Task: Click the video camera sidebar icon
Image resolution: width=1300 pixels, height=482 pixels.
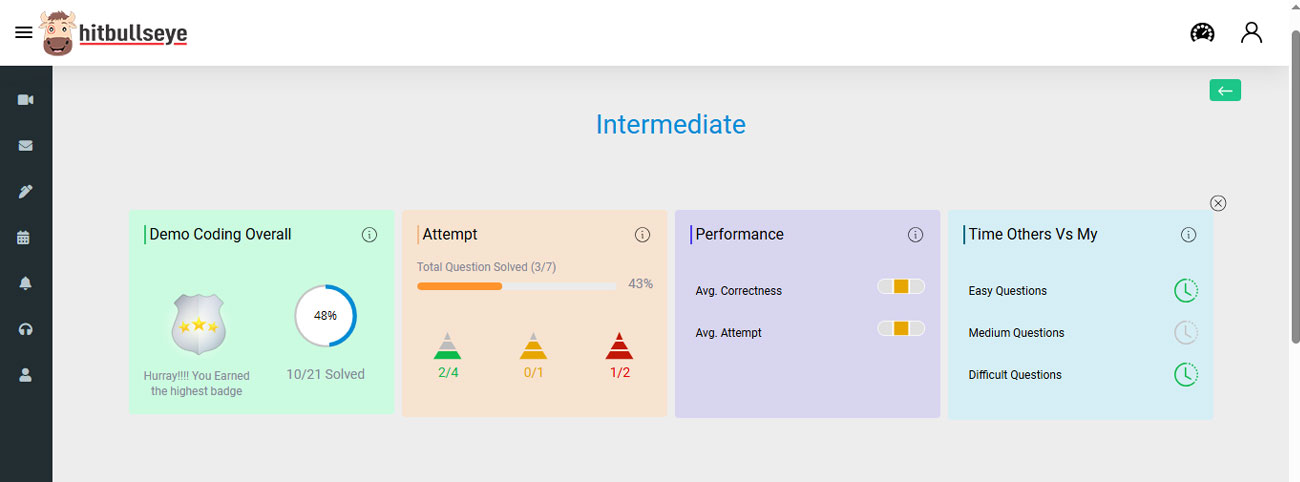Action: 26,100
